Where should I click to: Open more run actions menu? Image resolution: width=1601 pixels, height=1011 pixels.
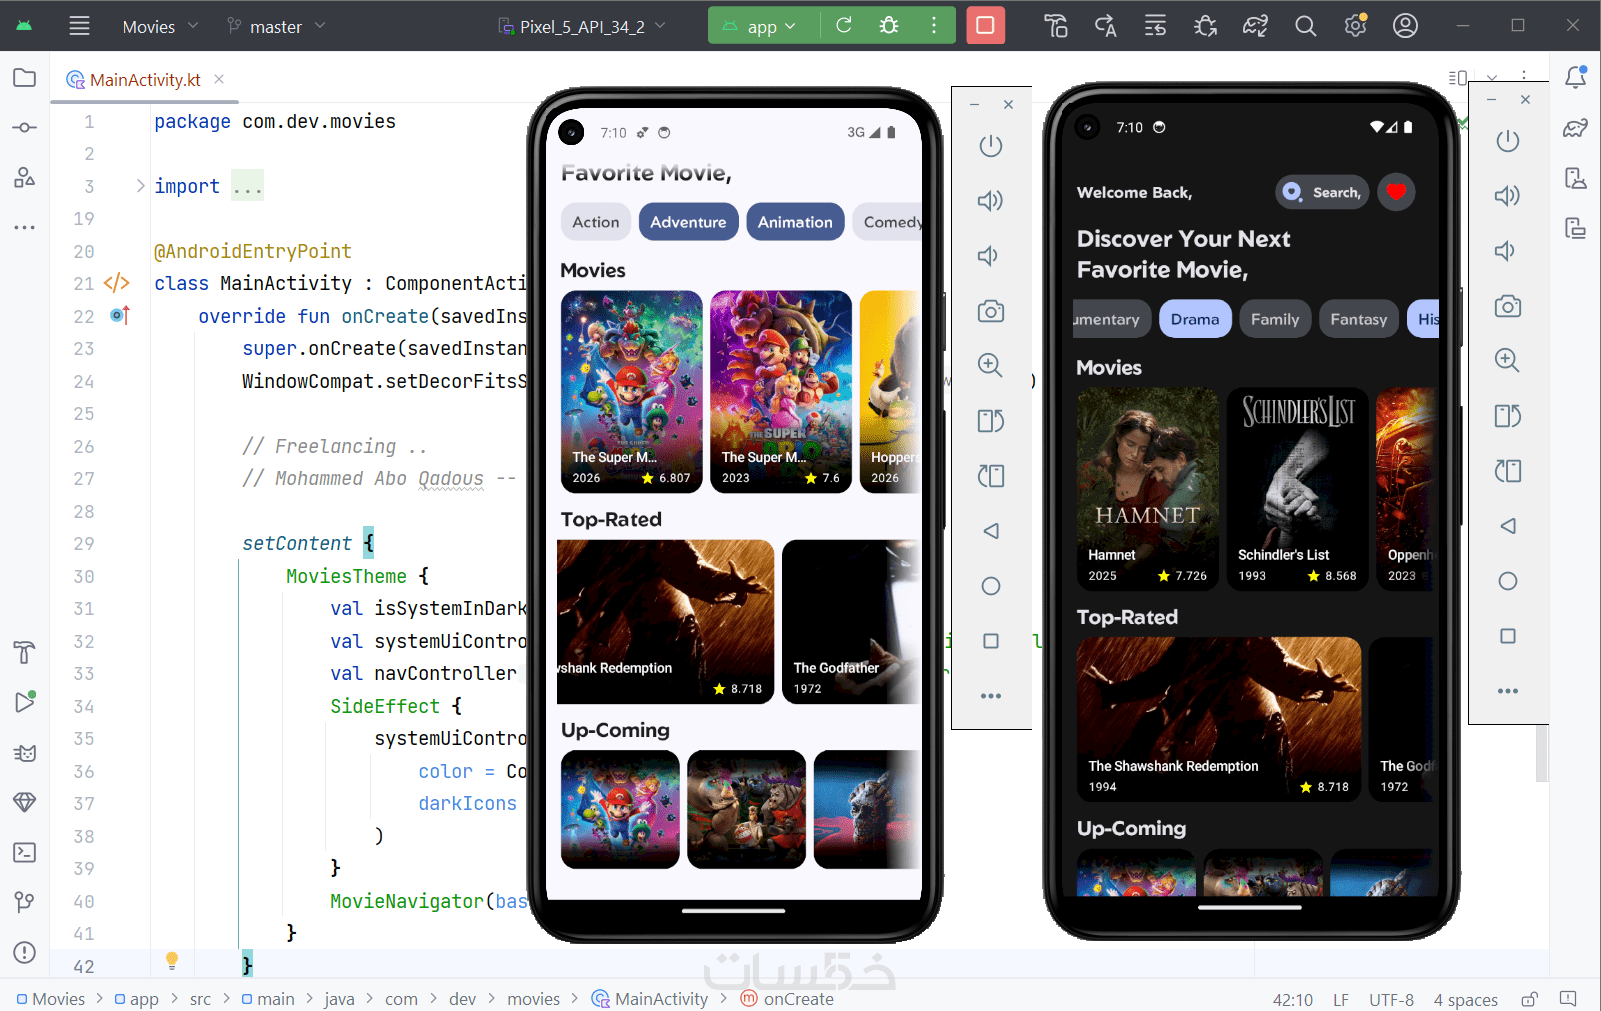click(x=934, y=25)
